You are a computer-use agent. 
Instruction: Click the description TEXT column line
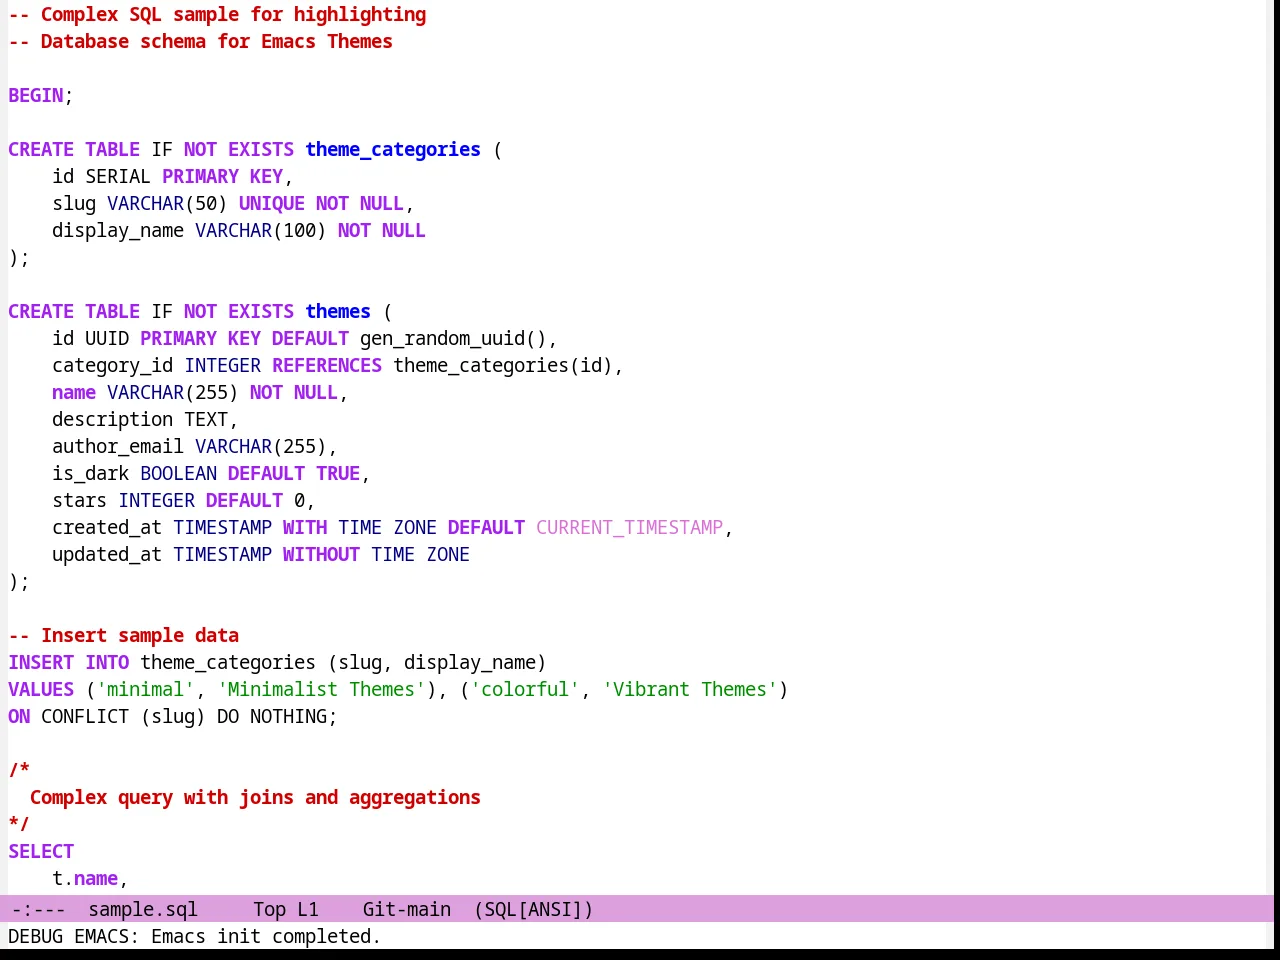coord(145,419)
